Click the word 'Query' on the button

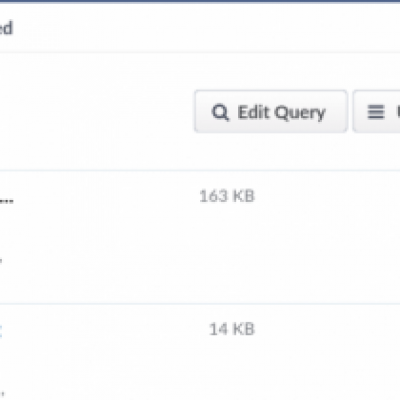pos(300,113)
